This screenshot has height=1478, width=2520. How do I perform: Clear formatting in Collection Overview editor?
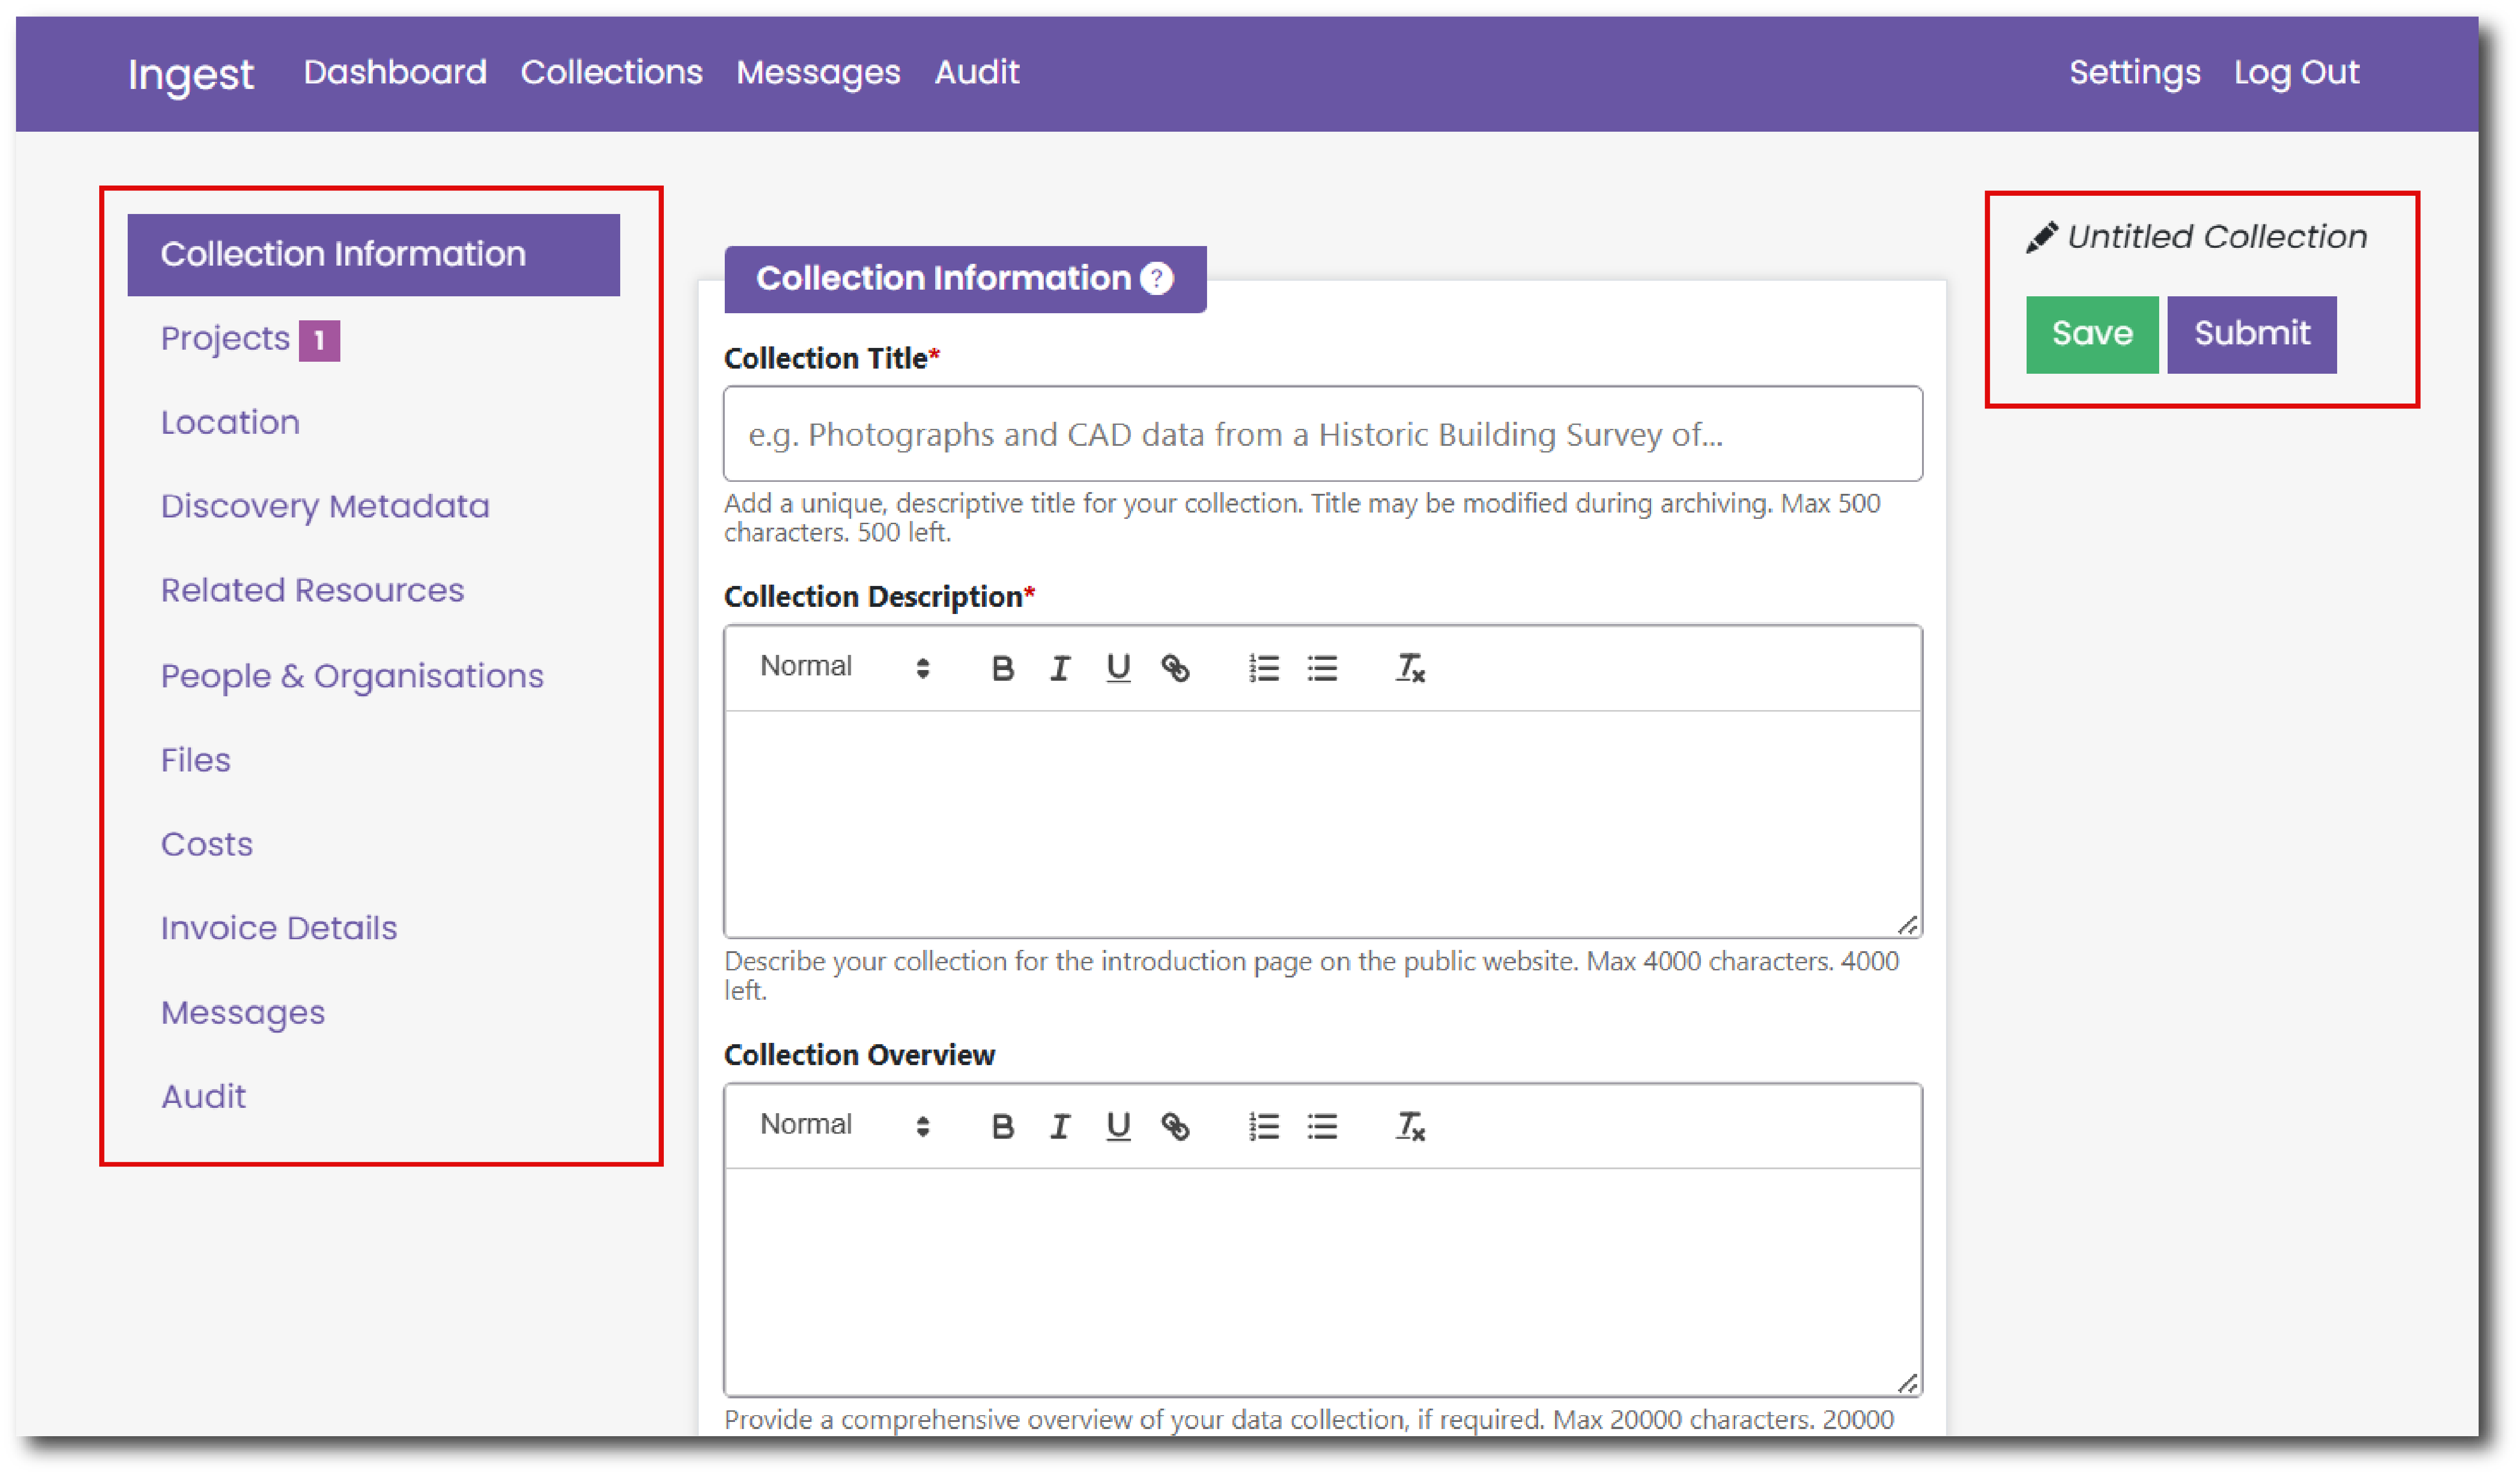[x=1410, y=1127]
